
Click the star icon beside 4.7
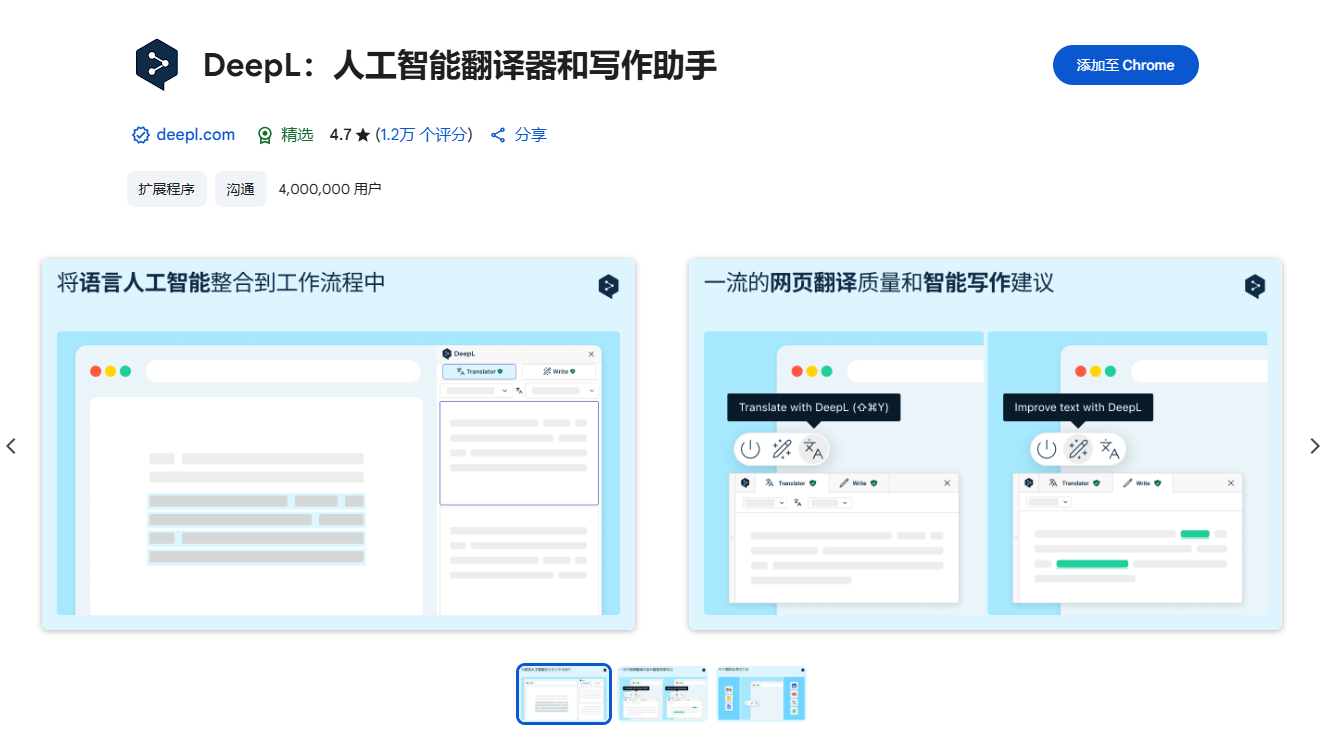(363, 135)
